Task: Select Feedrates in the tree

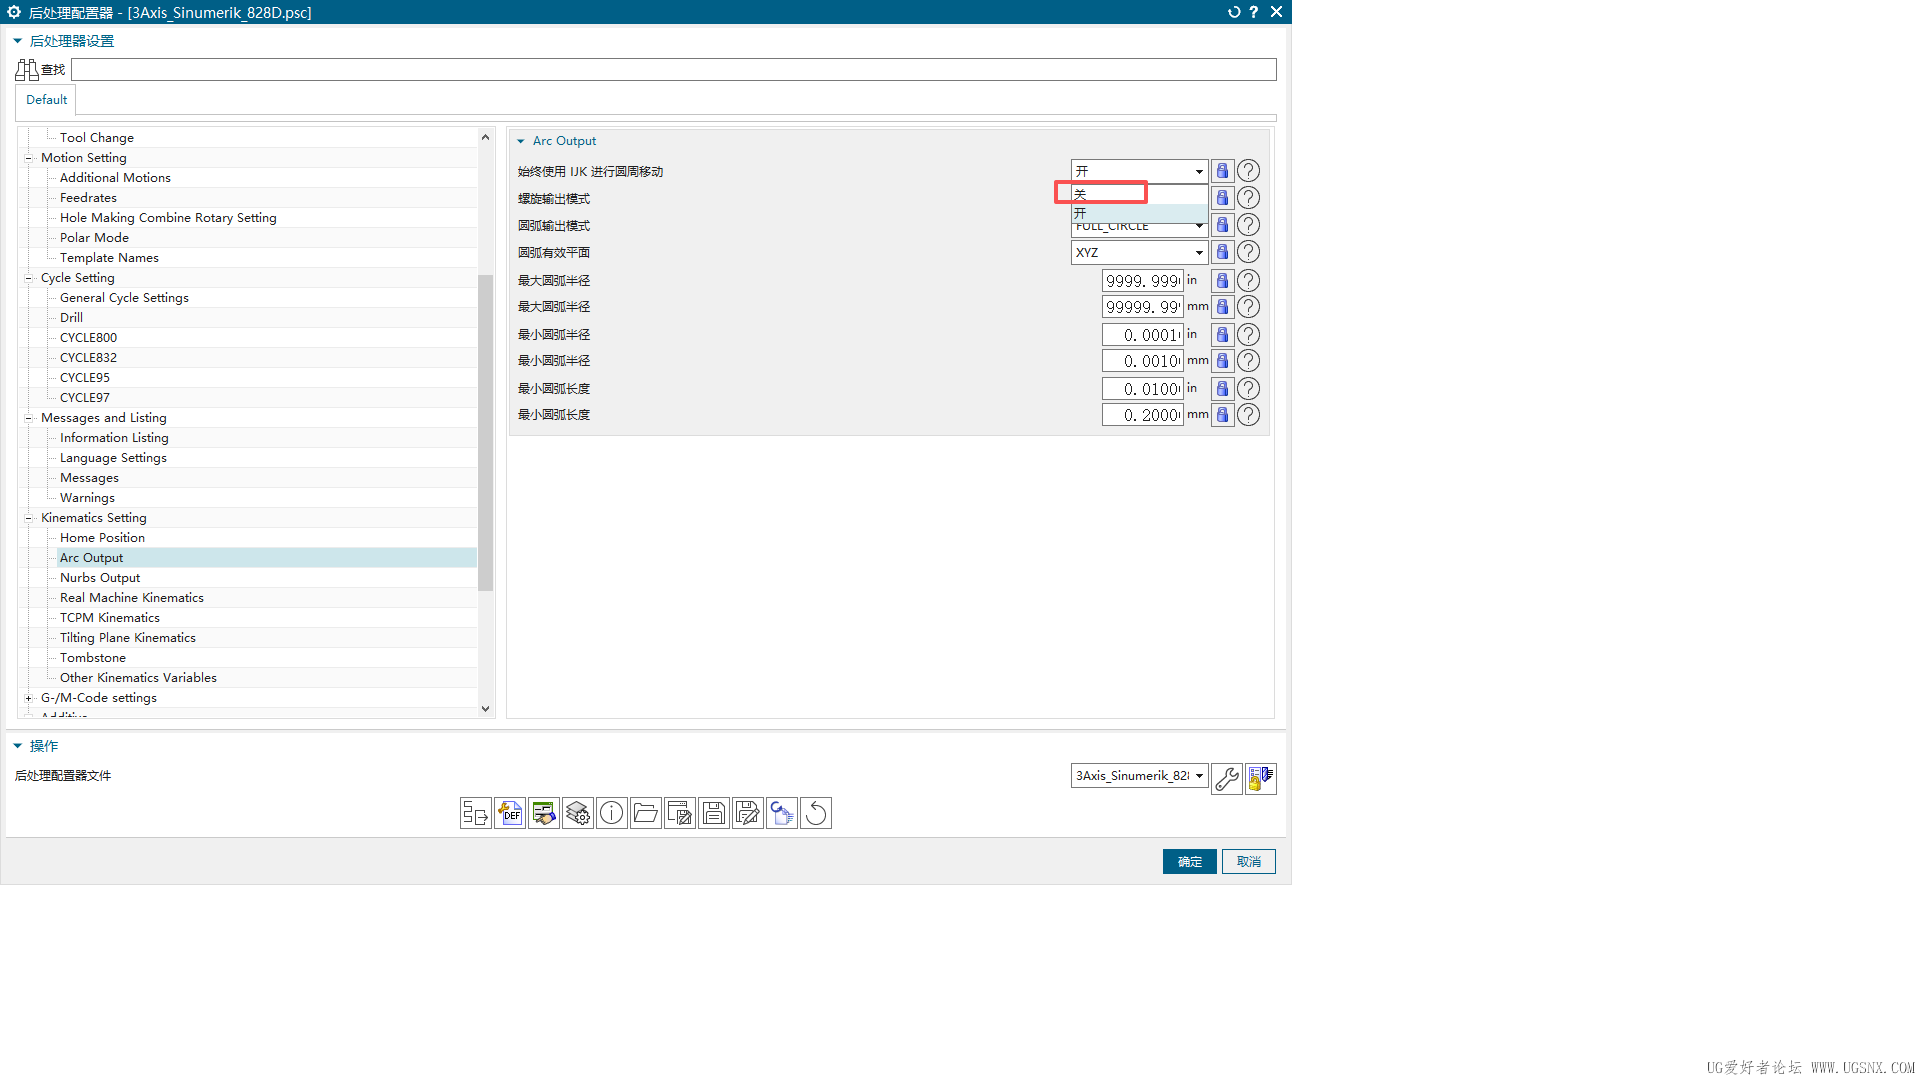Action: [88, 198]
